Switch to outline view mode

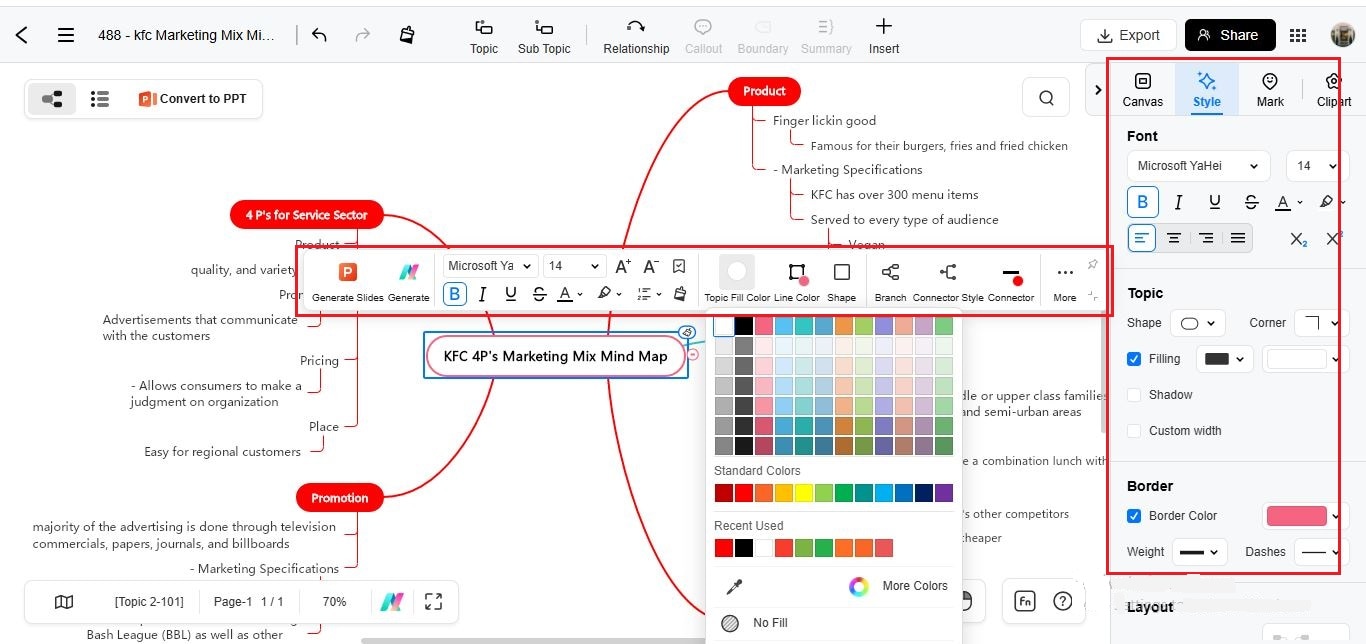(x=99, y=99)
